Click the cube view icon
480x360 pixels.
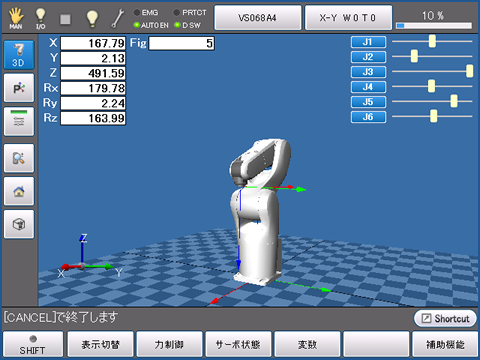pos(19,224)
